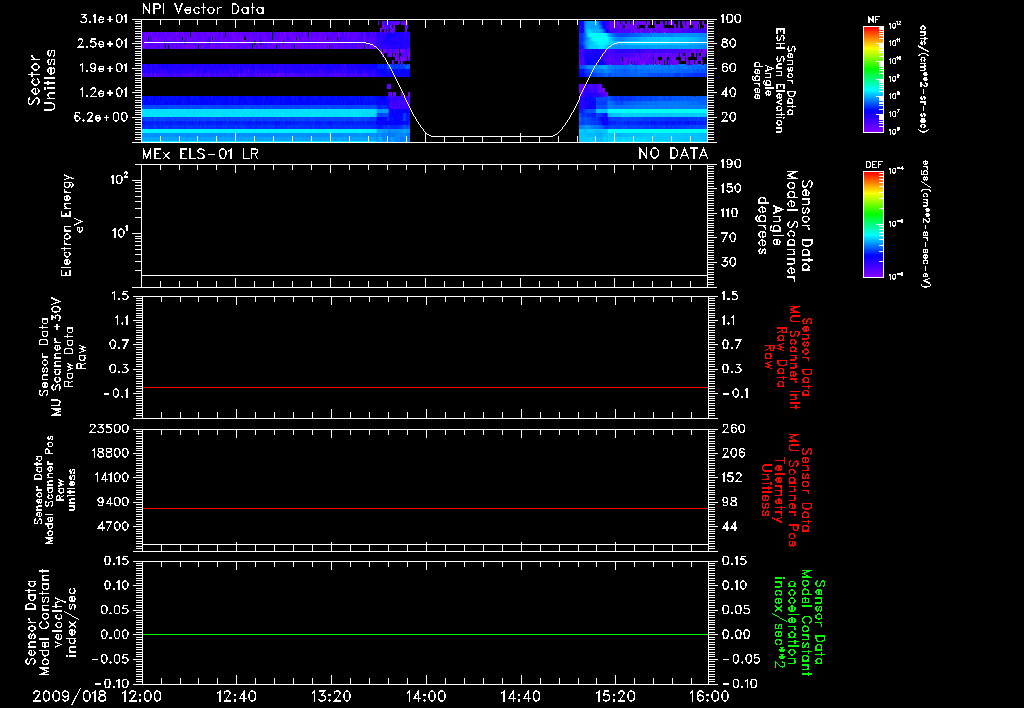Click the 3.1e+01 sector tick label
The width and height of the screenshot is (1024, 708).
pos(103,19)
